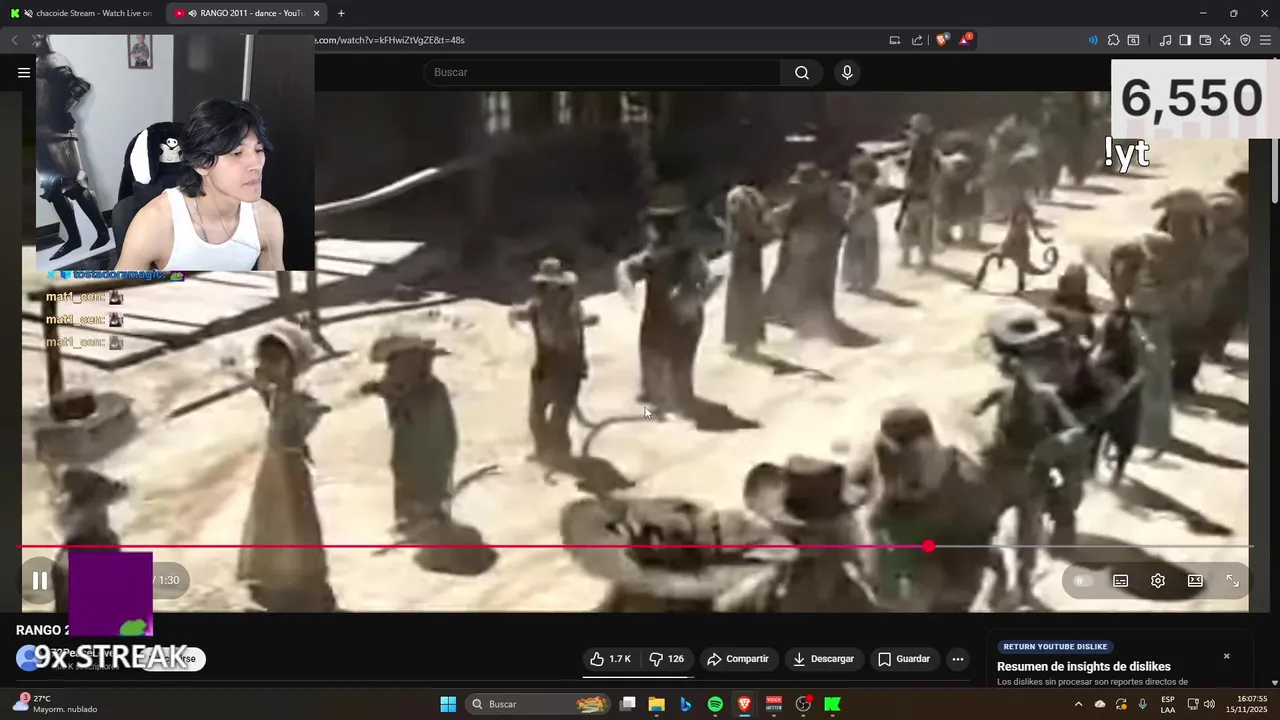This screenshot has height=720, width=1280.
Task: Open the Windows Start menu
Action: pyautogui.click(x=448, y=704)
